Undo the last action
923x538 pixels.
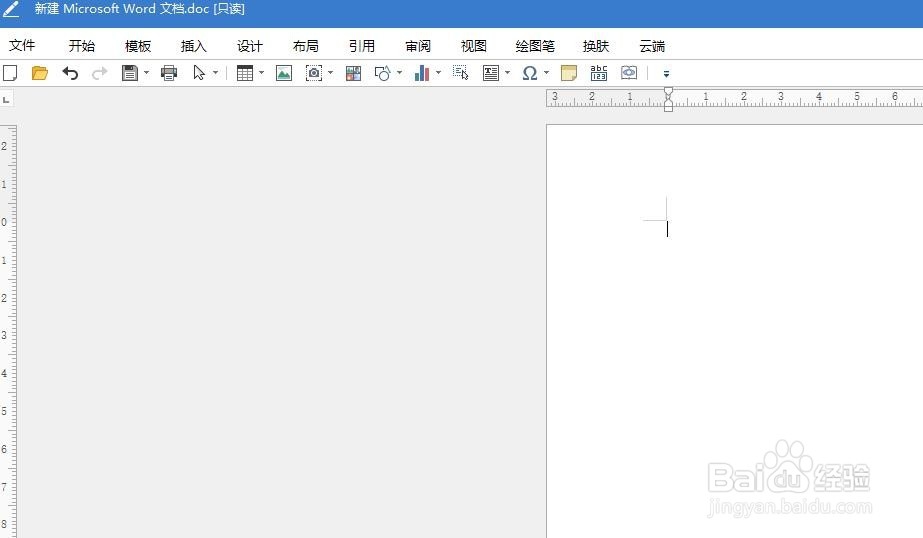70,73
